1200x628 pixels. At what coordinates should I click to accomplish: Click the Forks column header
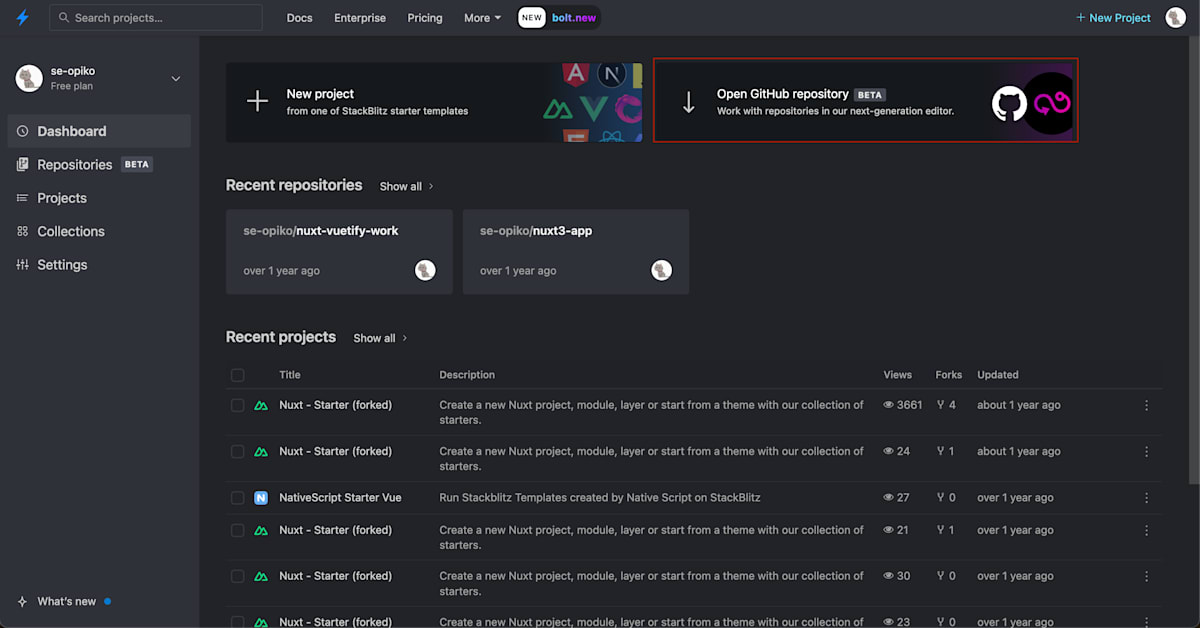point(949,375)
